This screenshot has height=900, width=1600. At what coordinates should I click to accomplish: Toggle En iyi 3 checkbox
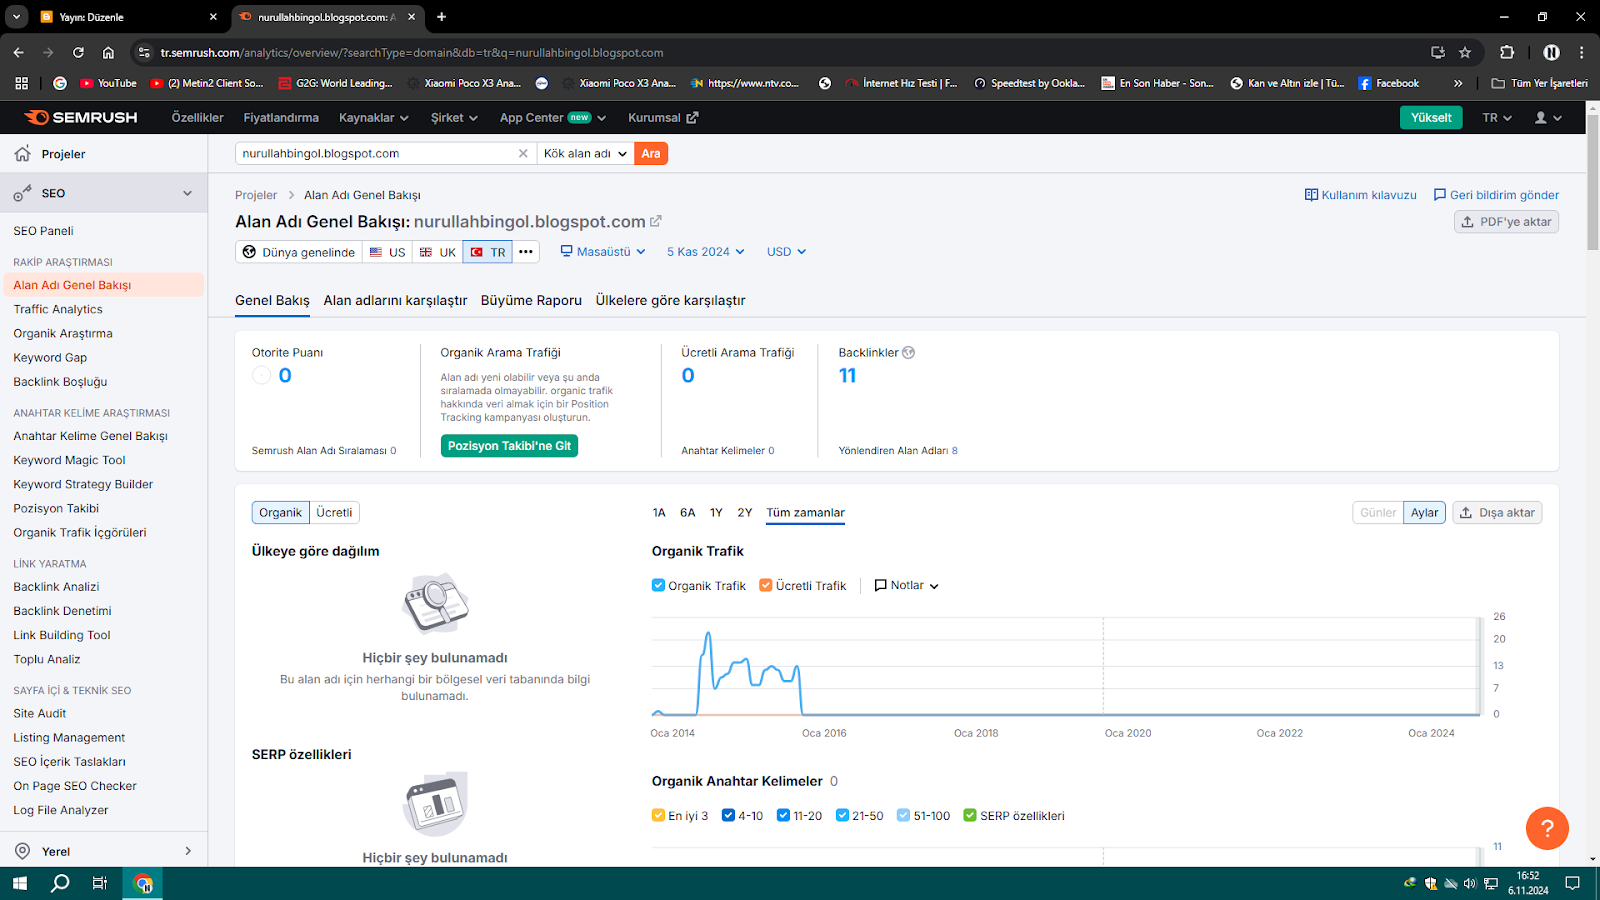(658, 815)
